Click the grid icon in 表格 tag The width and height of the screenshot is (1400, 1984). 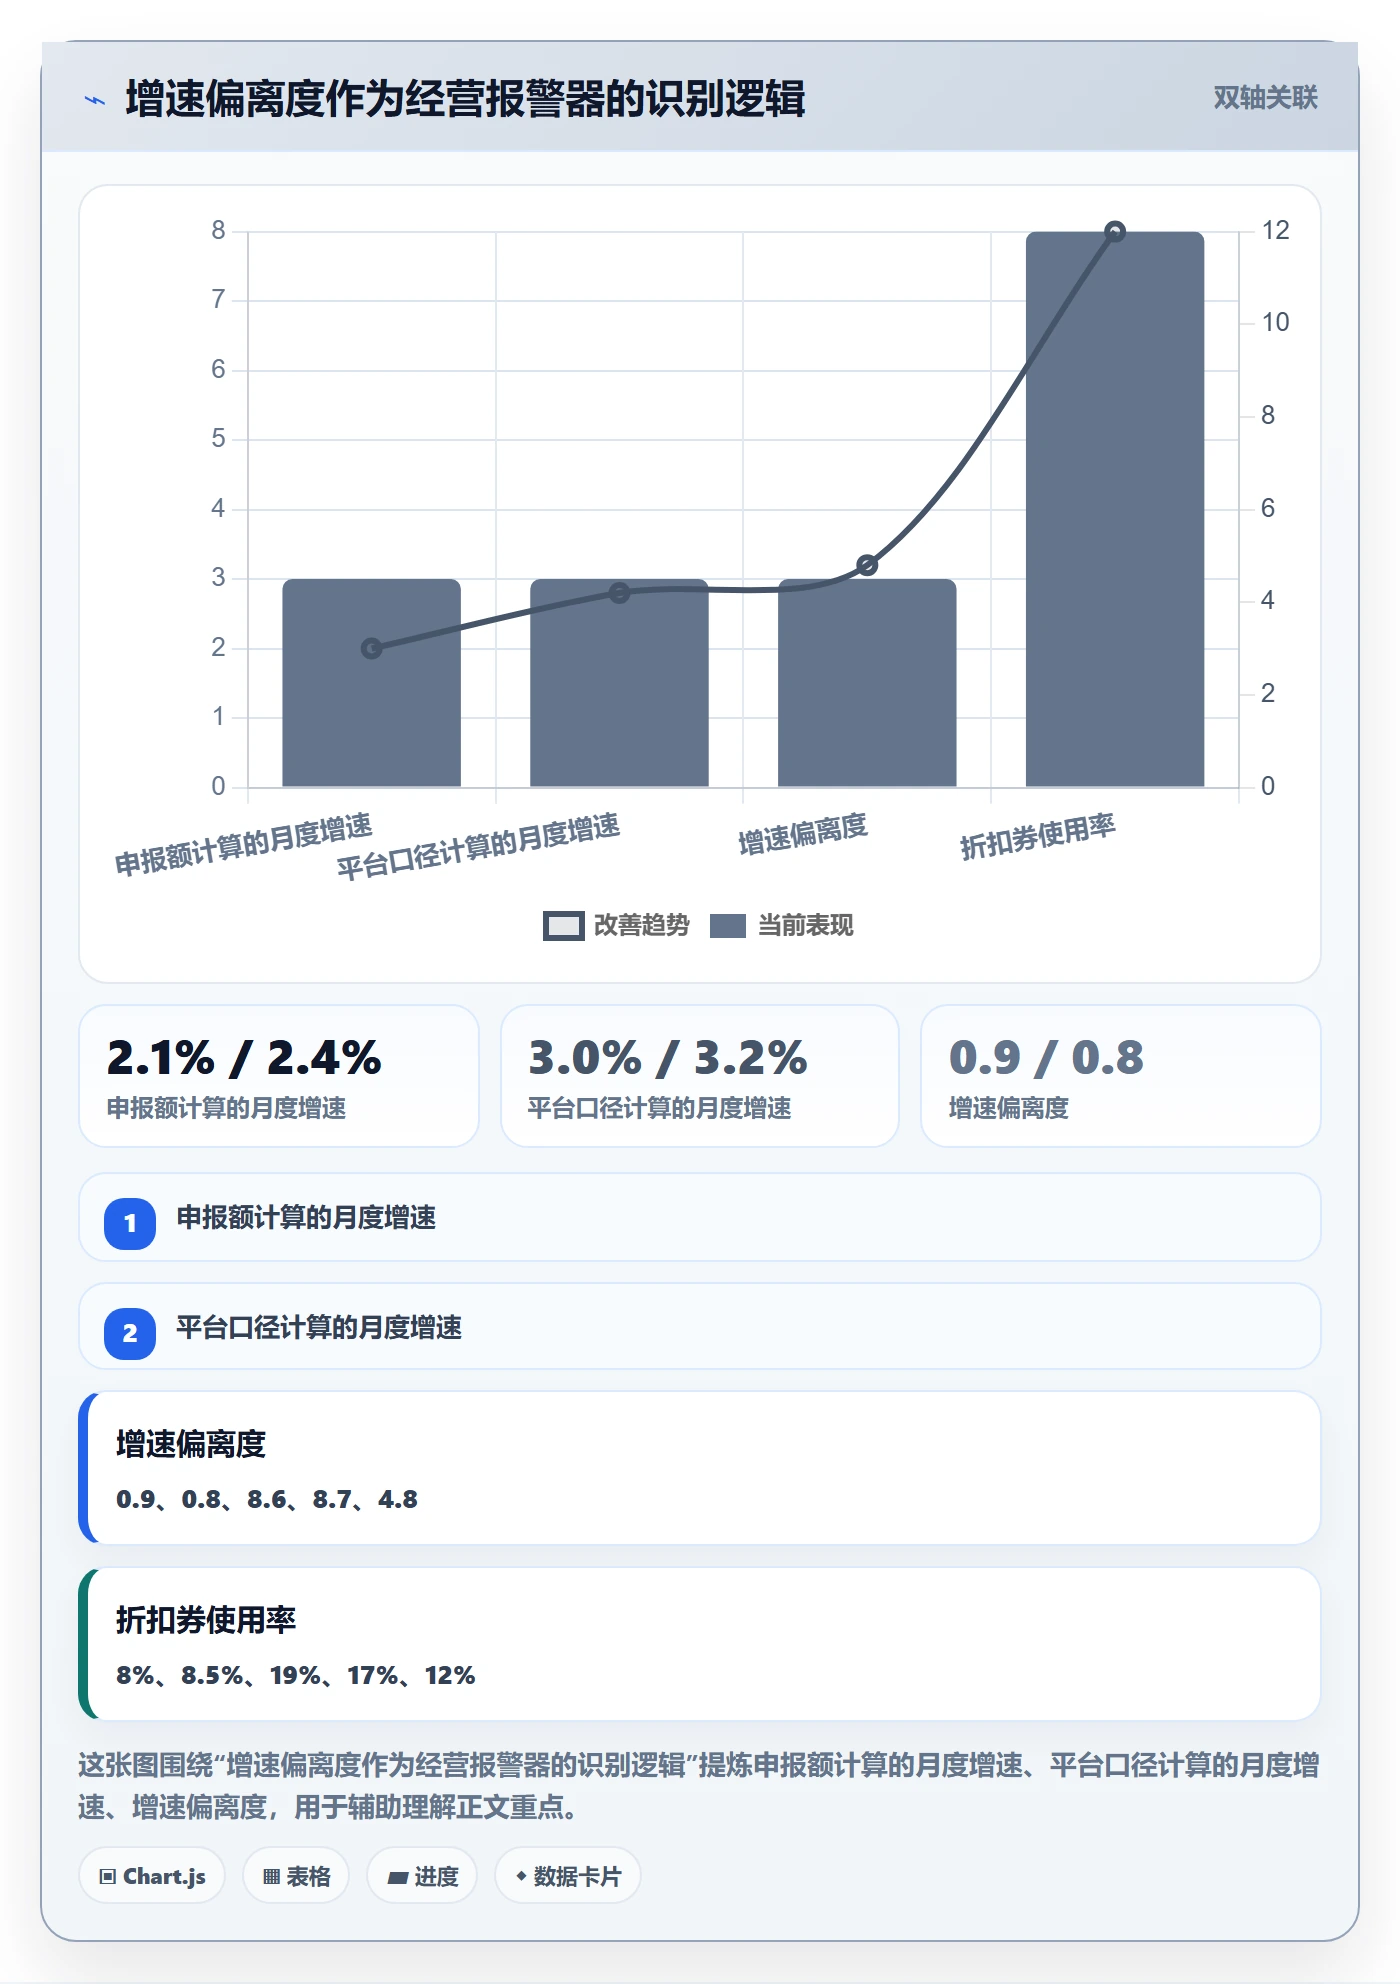[x=271, y=1877]
